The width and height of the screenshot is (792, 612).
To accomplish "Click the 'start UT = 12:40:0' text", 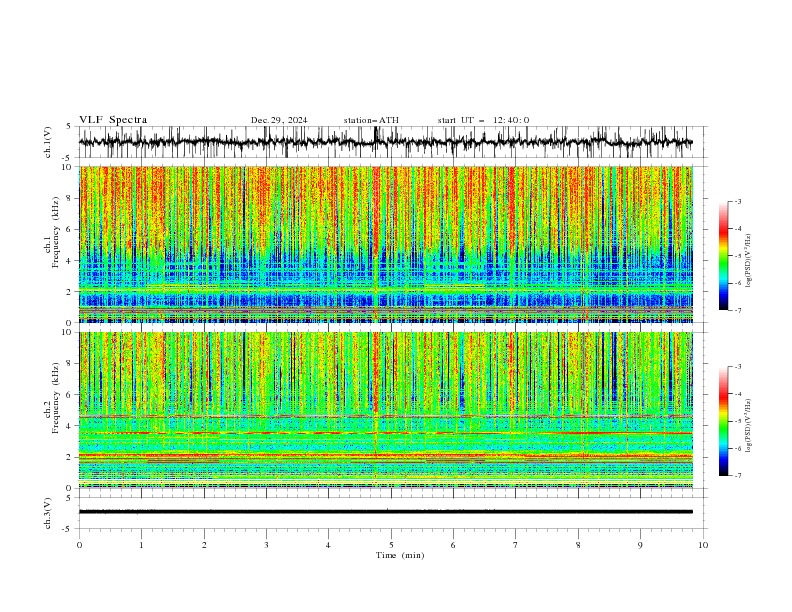I will coord(483,120).
